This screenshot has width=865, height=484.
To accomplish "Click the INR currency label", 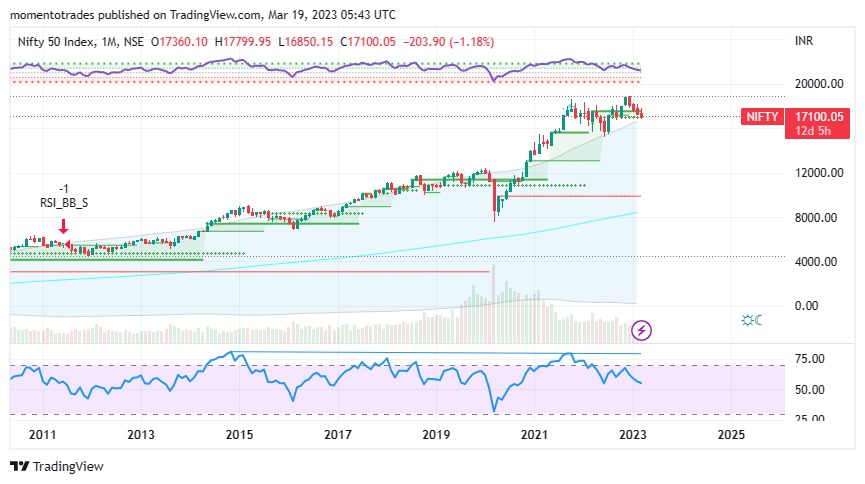I will coord(804,41).
